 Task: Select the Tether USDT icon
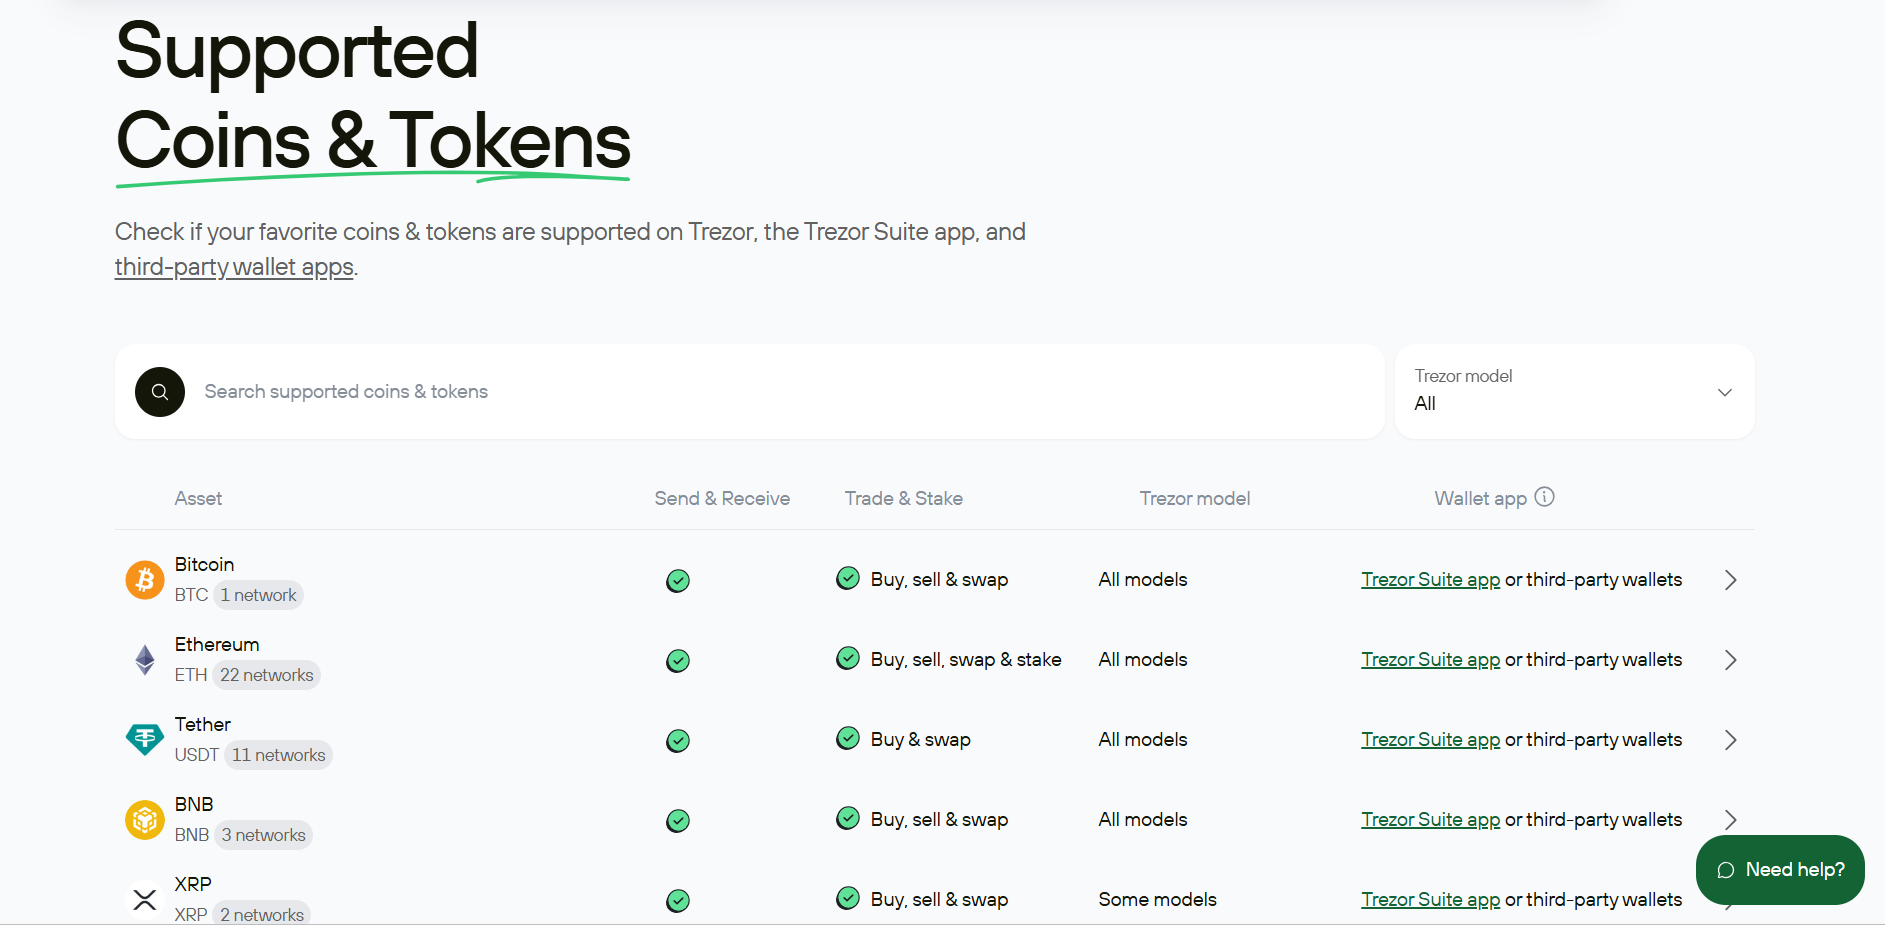click(145, 739)
